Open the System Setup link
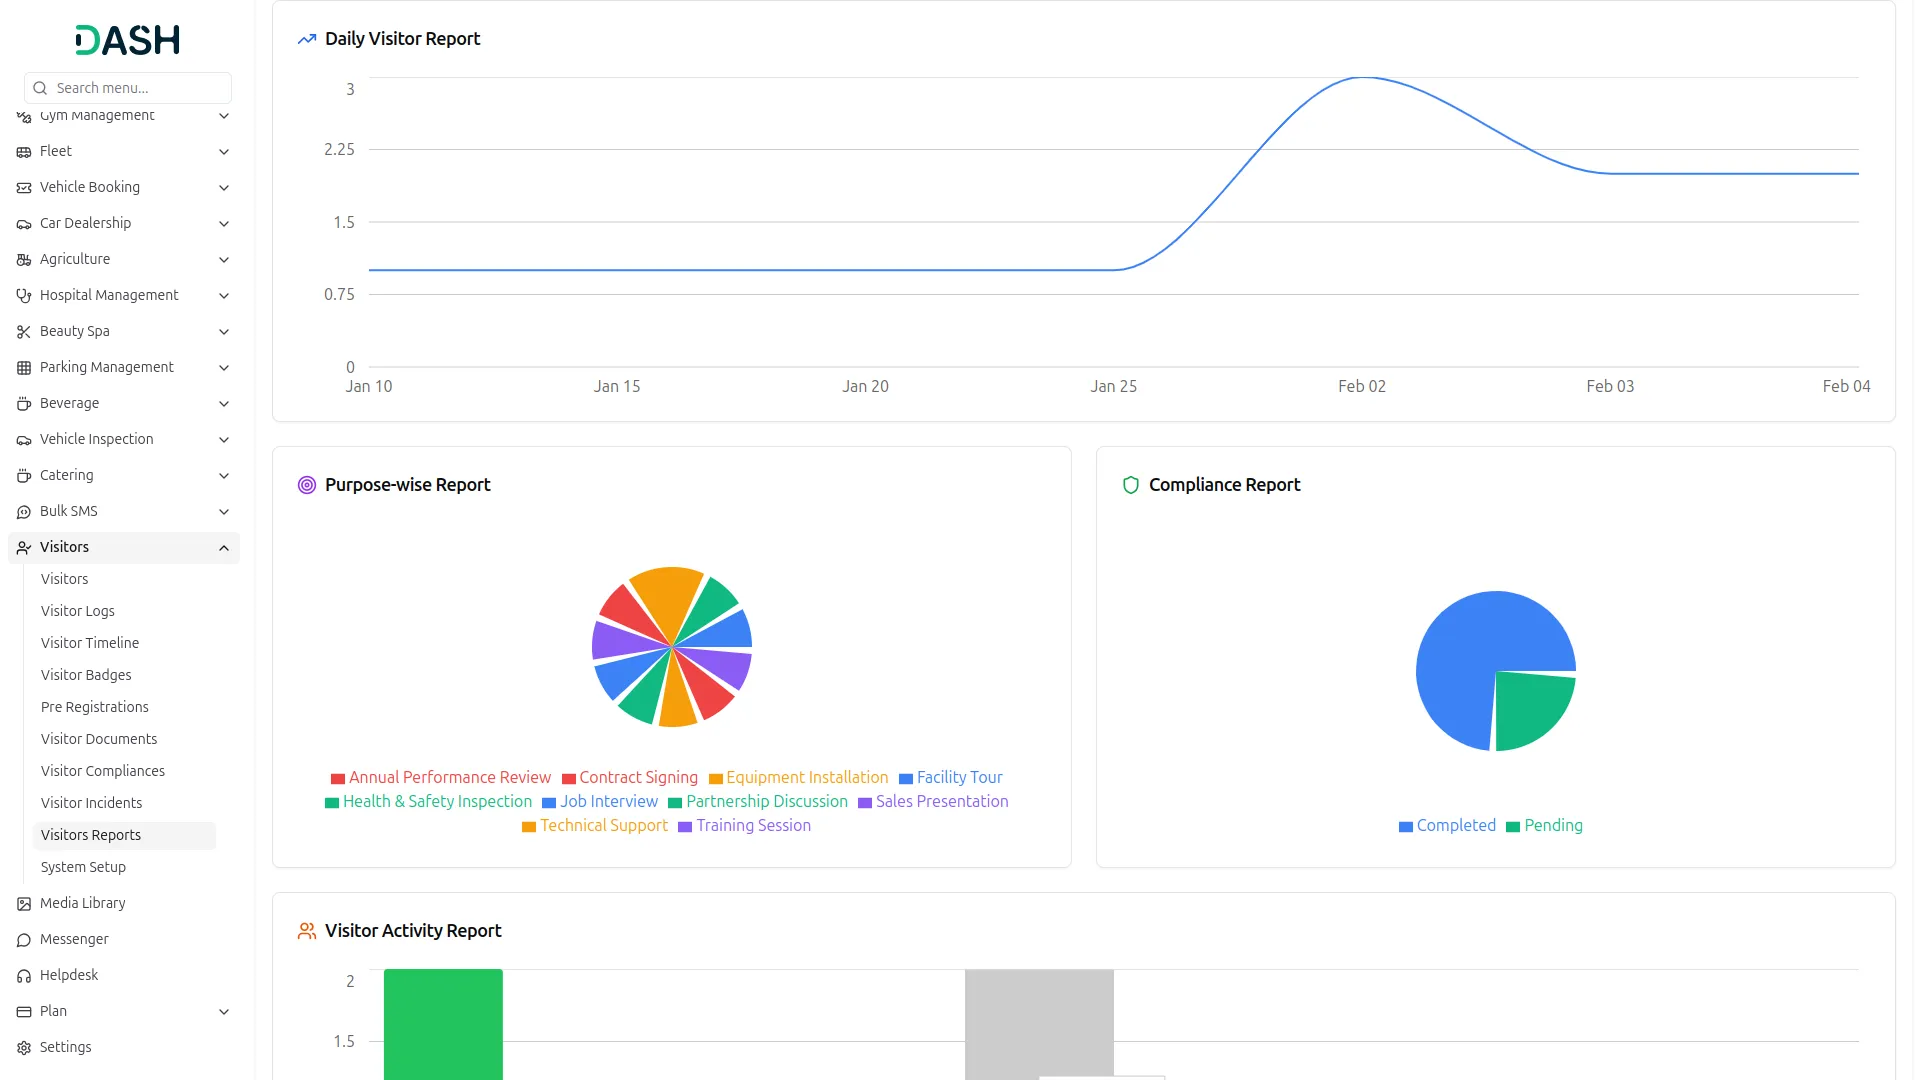The height and width of the screenshot is (1080, 1920). (83, 867)
